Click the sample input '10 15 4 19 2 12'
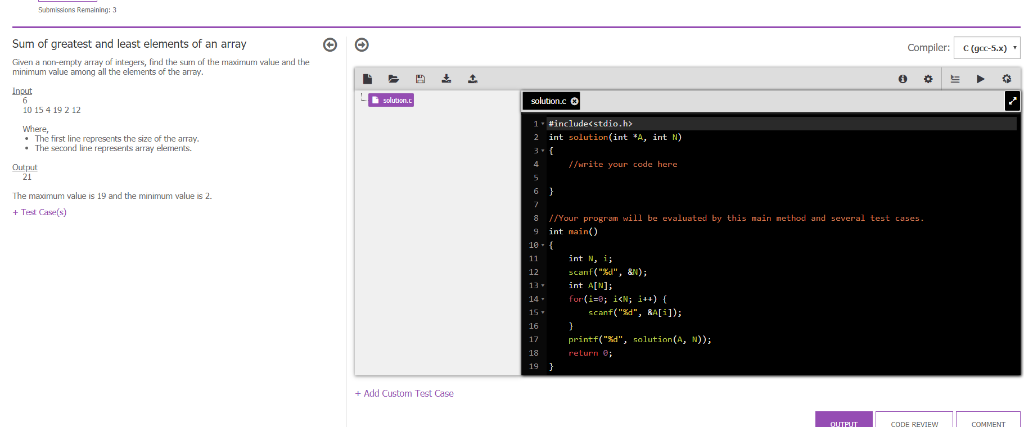This screenshot has width=1024, height=427. coord(52,110)
